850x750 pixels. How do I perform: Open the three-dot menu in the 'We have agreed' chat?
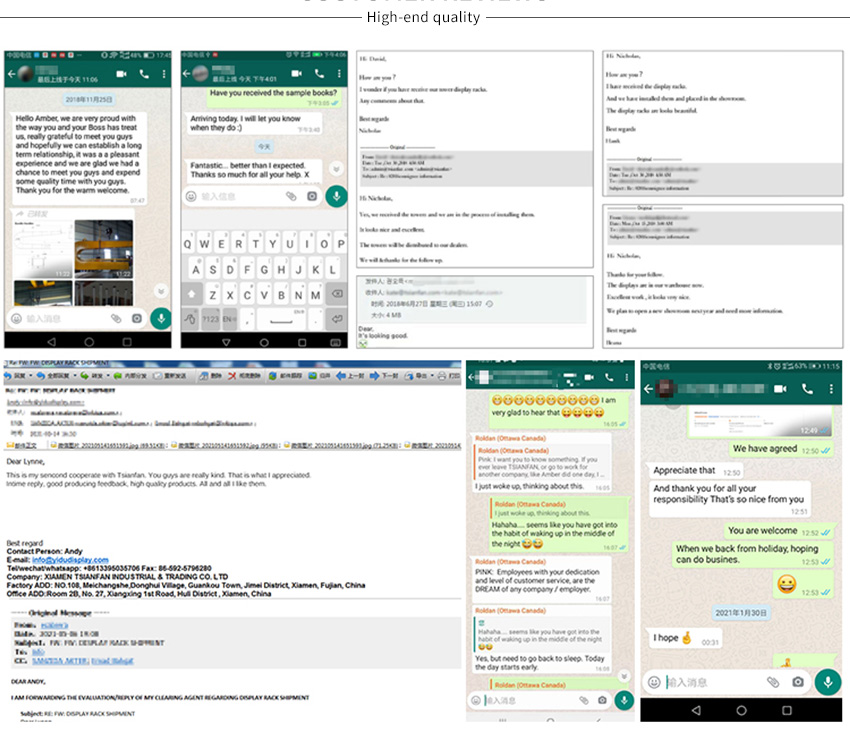(831, 389)
